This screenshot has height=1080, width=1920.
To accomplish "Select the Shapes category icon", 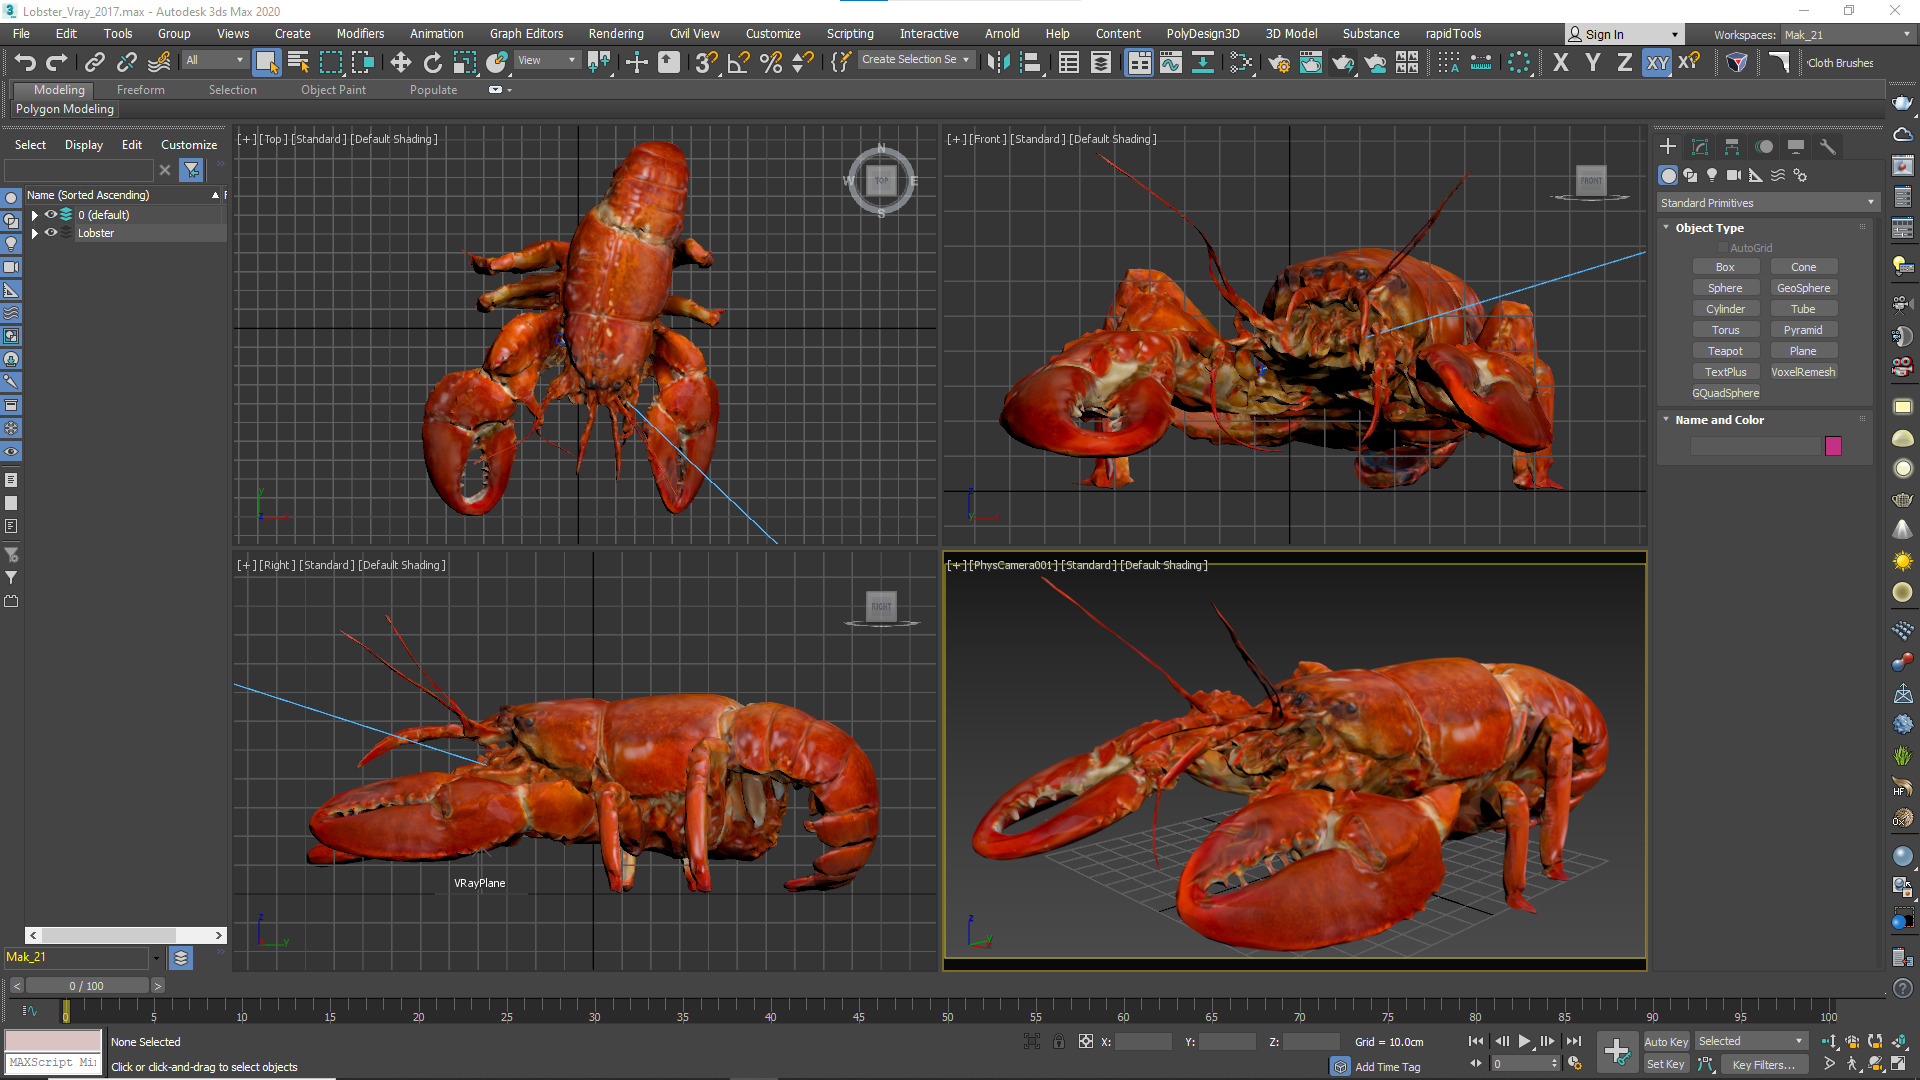I will point(1690,175).
